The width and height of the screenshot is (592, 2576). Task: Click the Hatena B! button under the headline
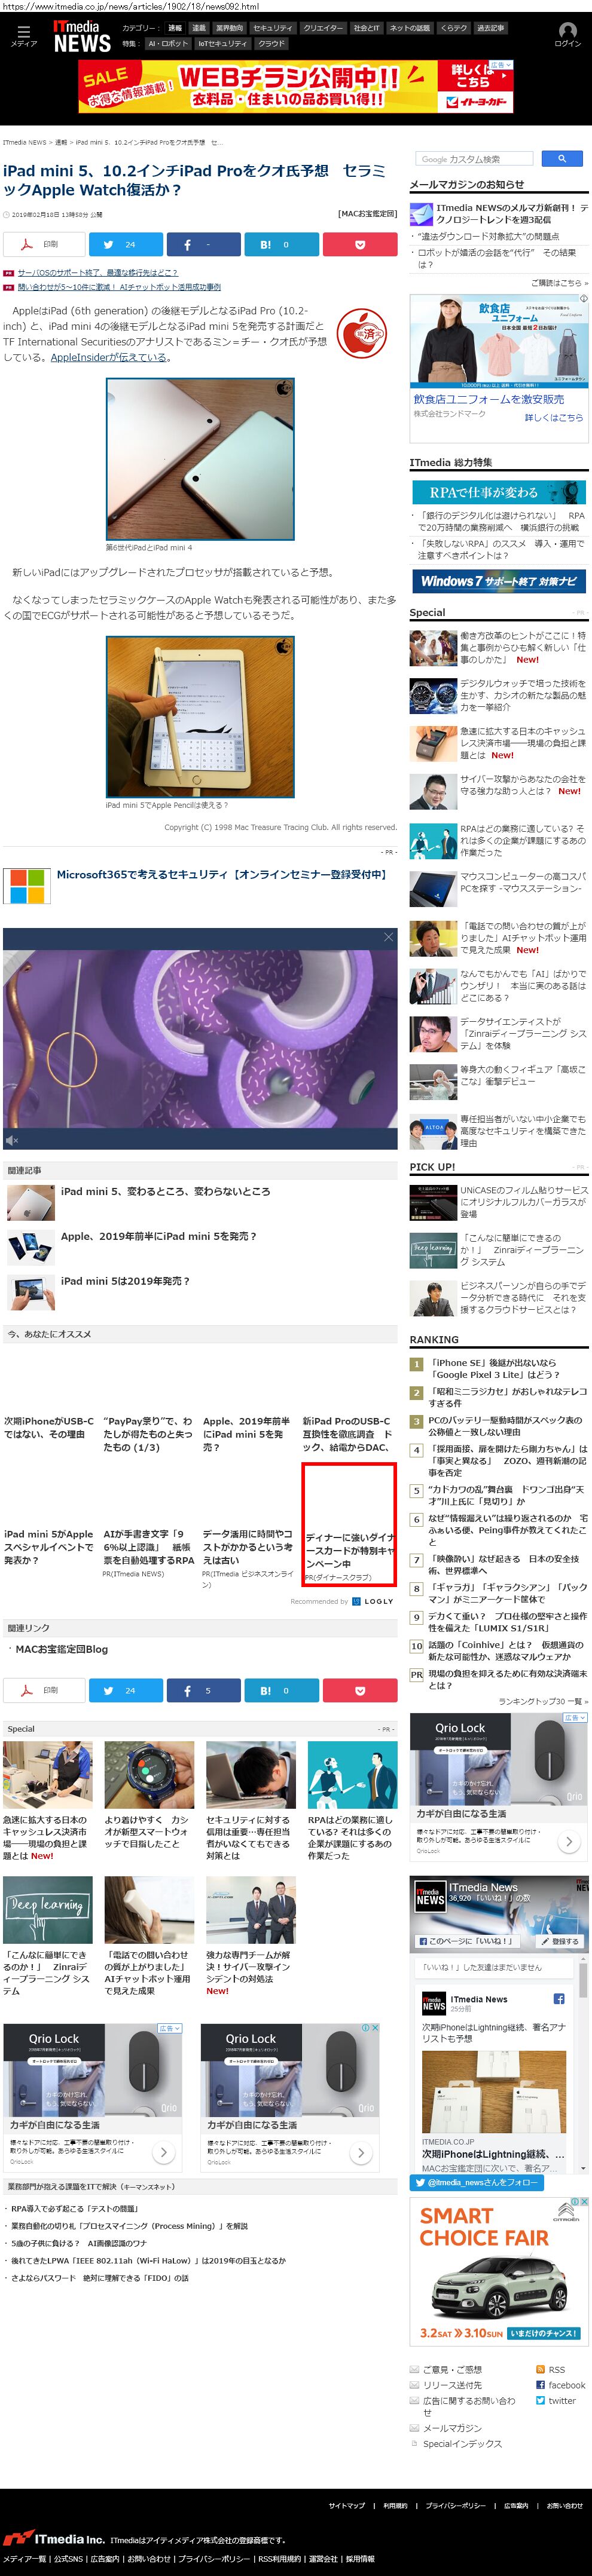pos(281,244)
